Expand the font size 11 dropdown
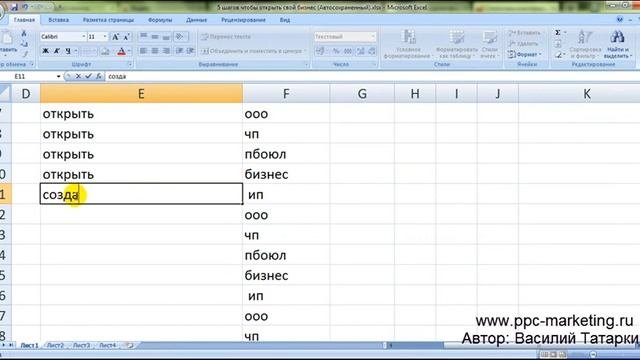The height and width of the screenshot is (360, 640). coord(105,37)
